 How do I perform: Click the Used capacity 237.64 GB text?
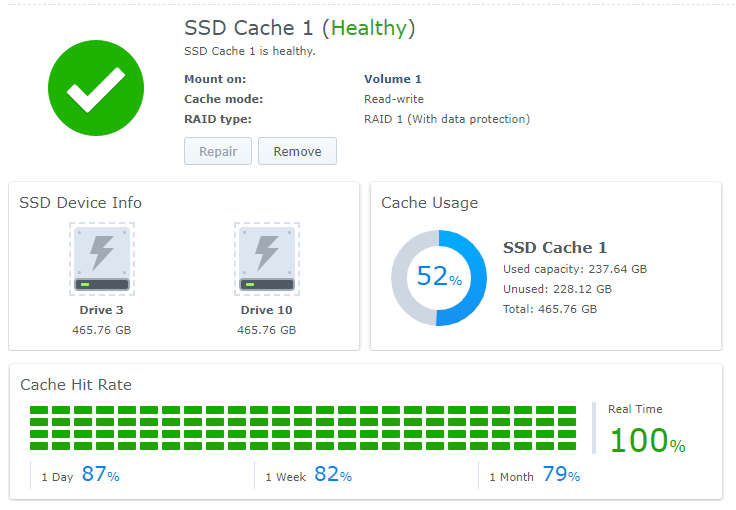pos(574,269)
